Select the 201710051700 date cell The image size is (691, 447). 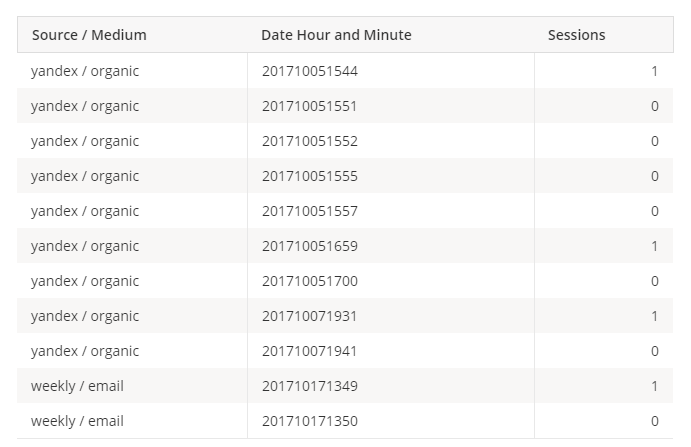[309, 281]
